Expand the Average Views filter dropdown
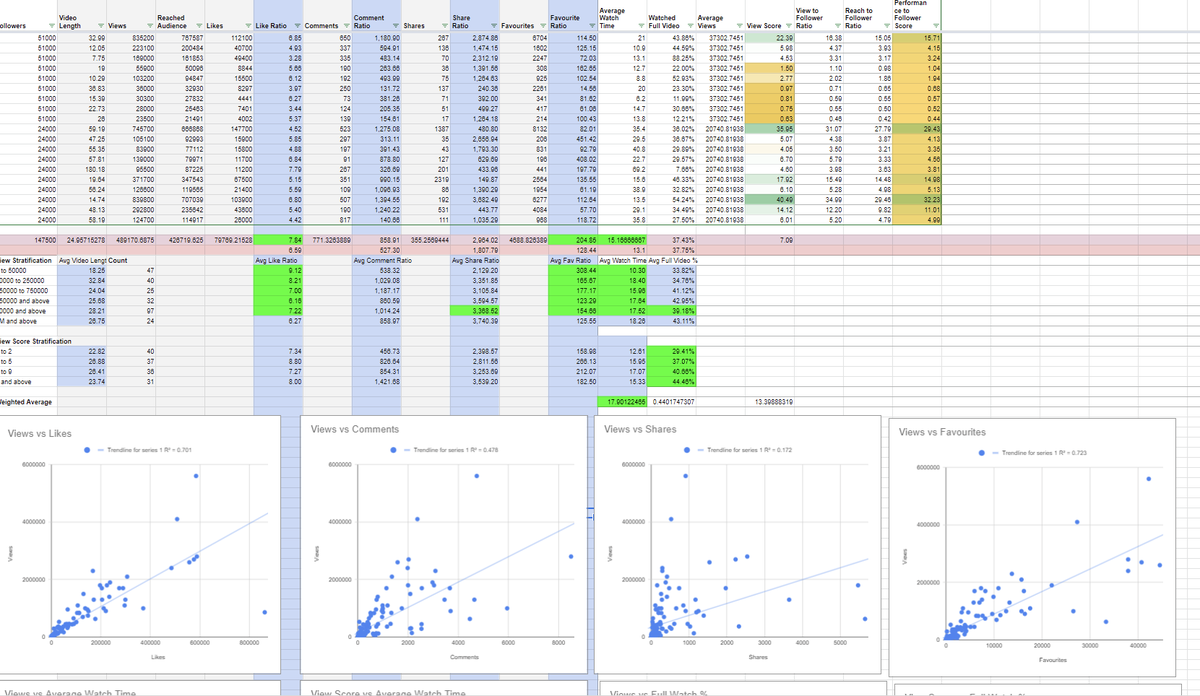Viewport: 1200px width, 696px height. coord(738,25)
